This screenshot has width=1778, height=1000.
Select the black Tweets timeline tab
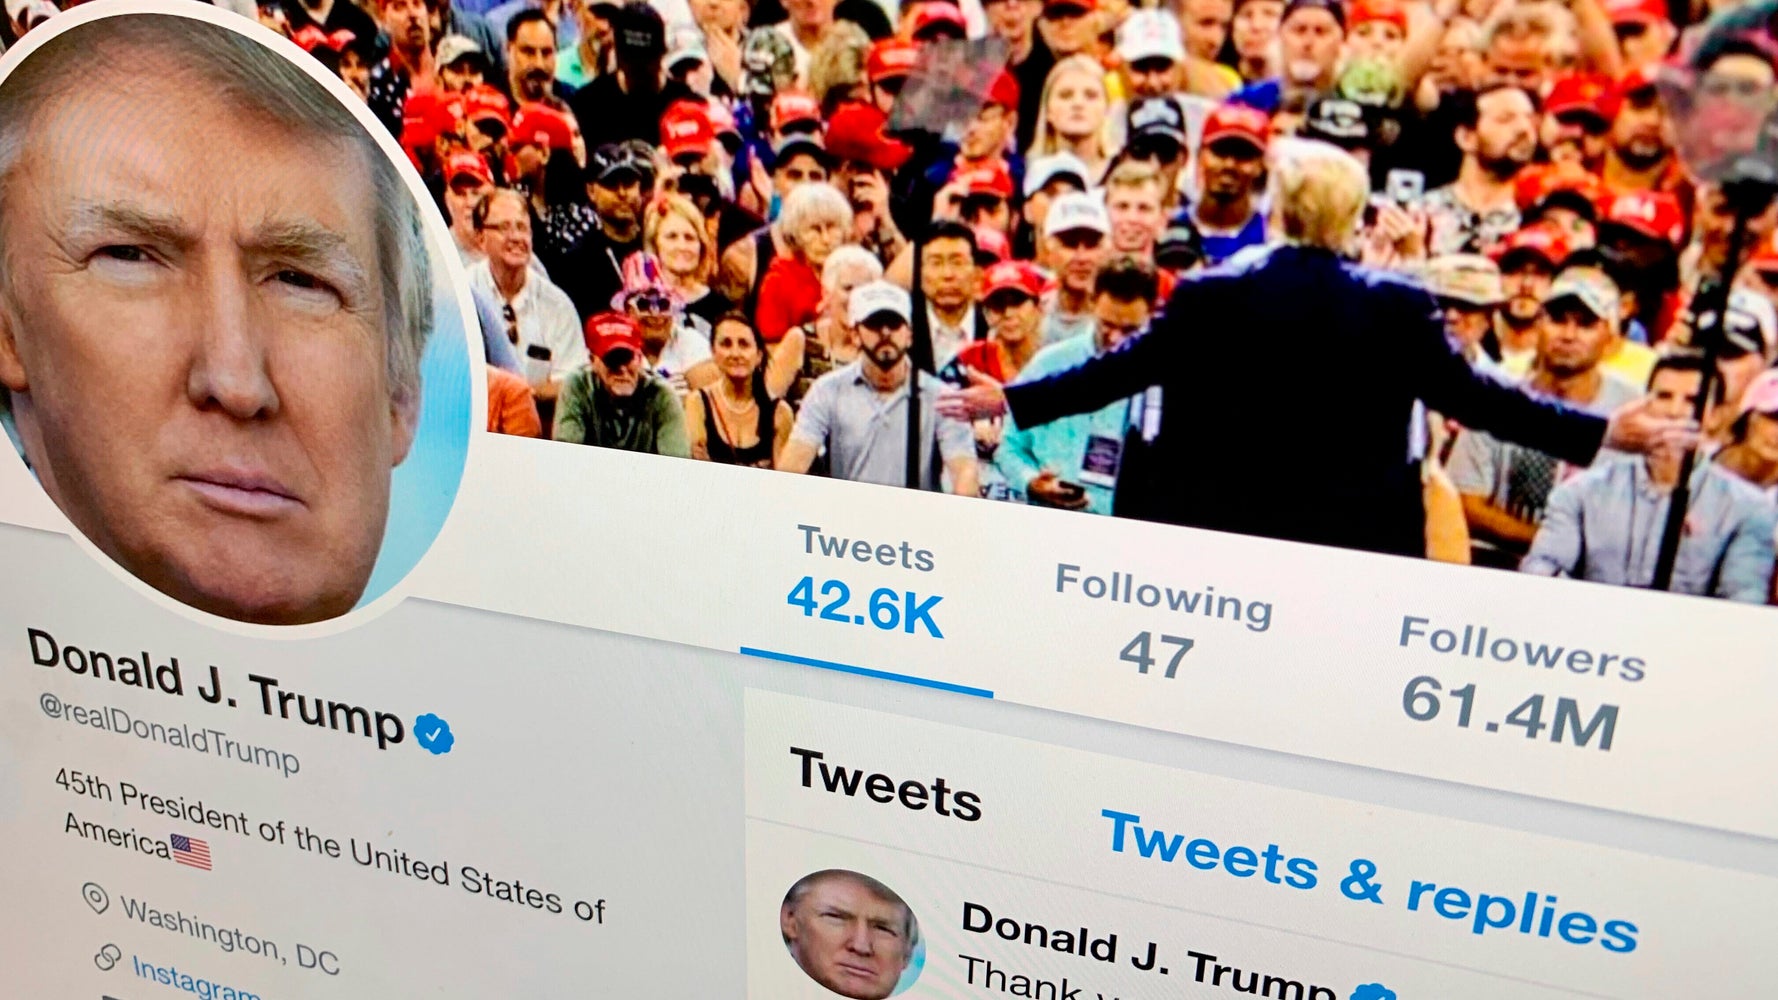tap(885, 785)
